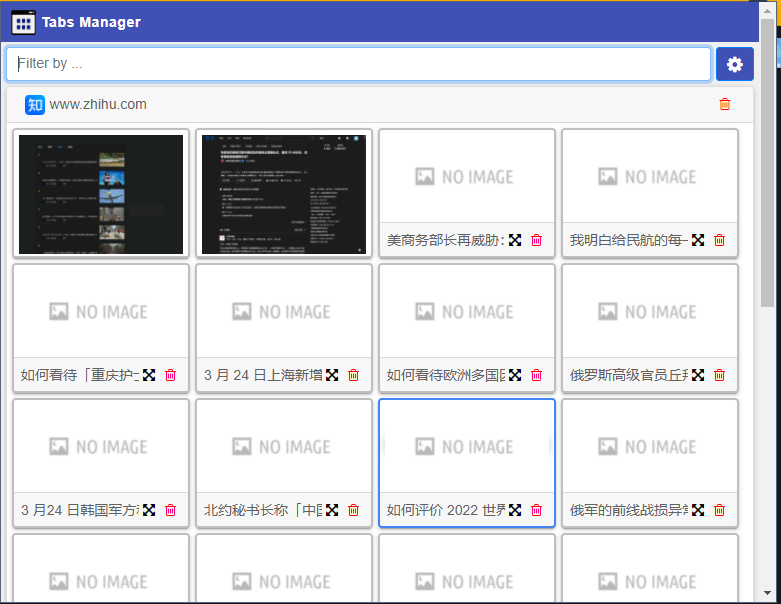Delete the "3 月24 日韩国军方" tab

[170, 510]
